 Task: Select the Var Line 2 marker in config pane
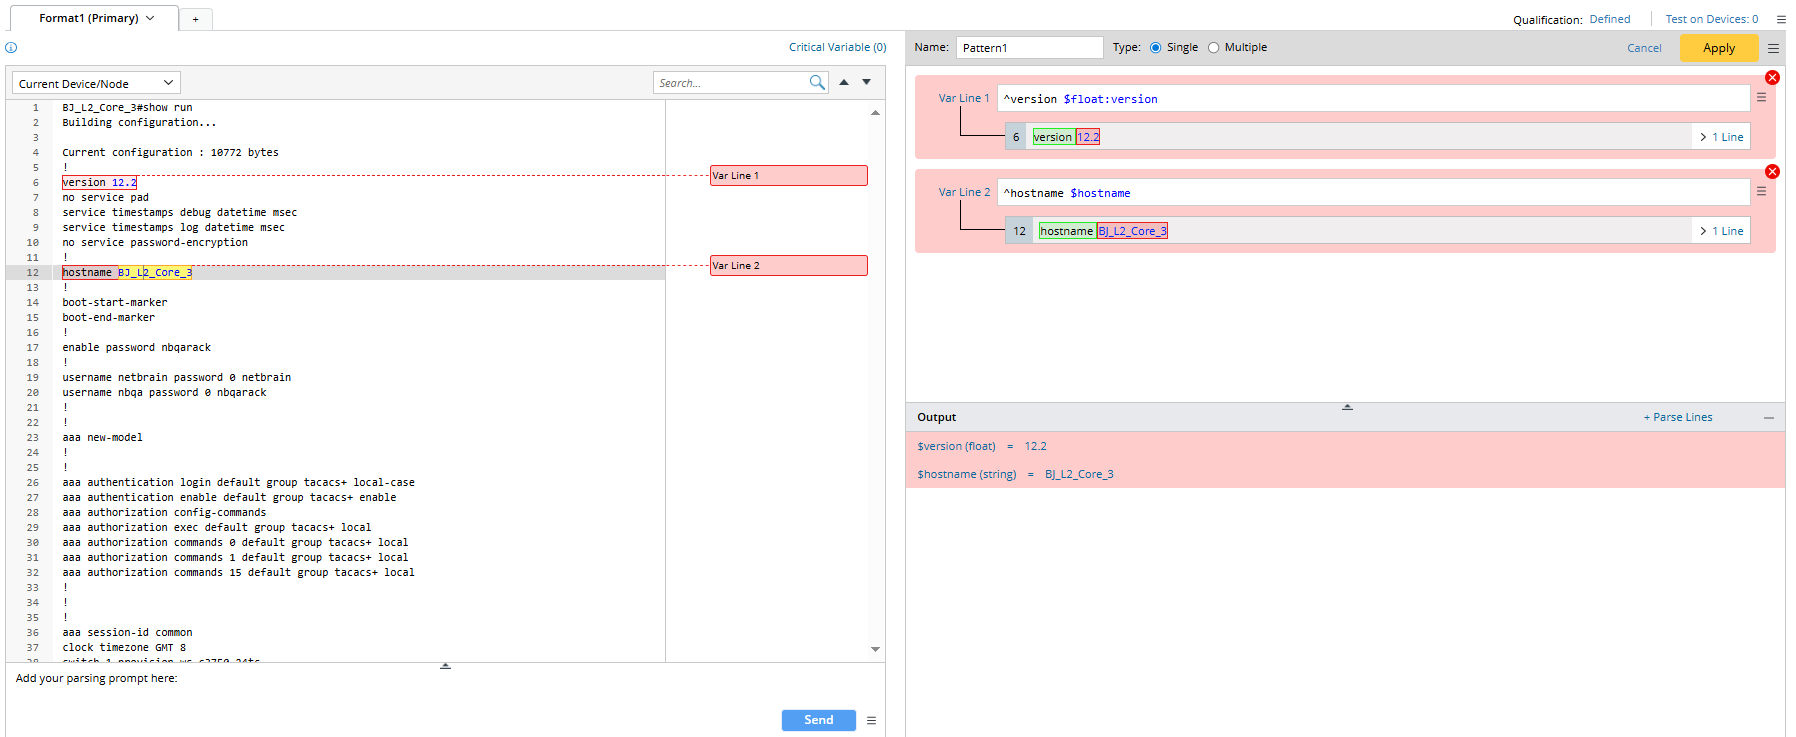pos(789,265)
